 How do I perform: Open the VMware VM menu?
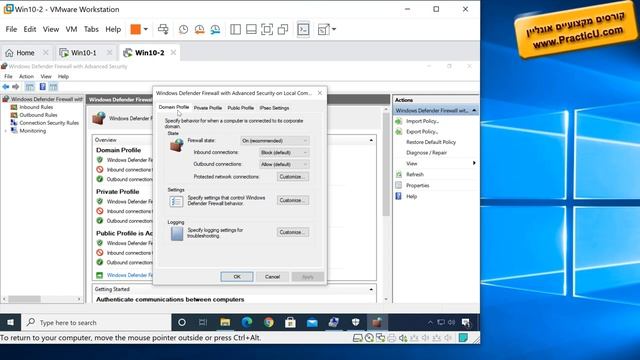pyautogui.click(x=71, y=29)
